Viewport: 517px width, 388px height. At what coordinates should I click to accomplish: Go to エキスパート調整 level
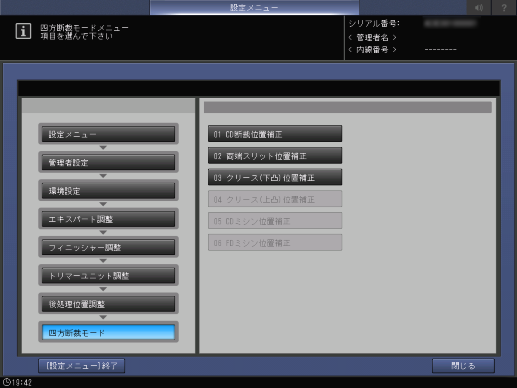tap(108, 219)
